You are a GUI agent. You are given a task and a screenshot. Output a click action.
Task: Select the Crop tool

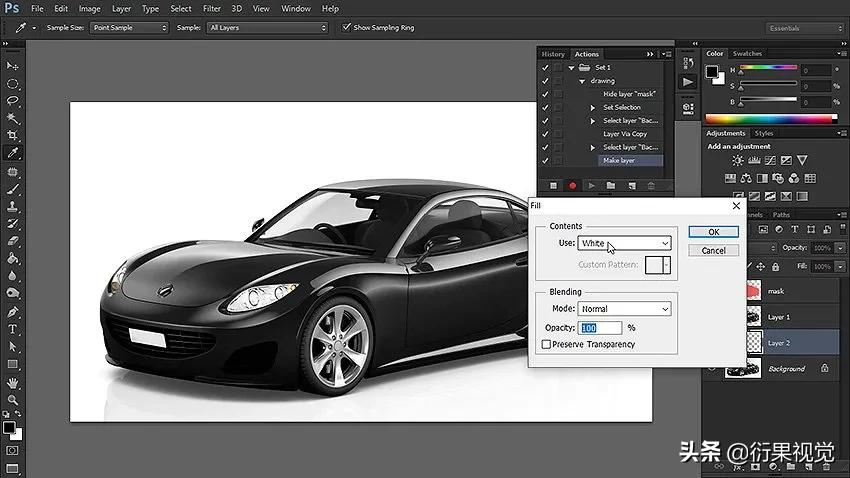point(13,136)
